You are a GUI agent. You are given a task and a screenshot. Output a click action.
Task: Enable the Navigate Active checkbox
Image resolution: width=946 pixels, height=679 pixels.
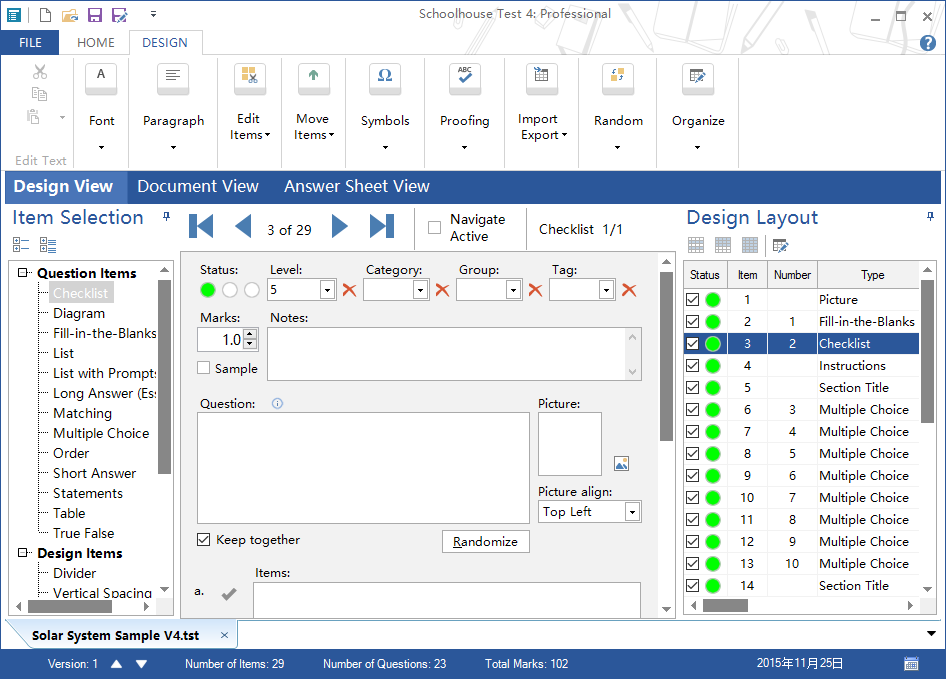click(x=434, y=228)
